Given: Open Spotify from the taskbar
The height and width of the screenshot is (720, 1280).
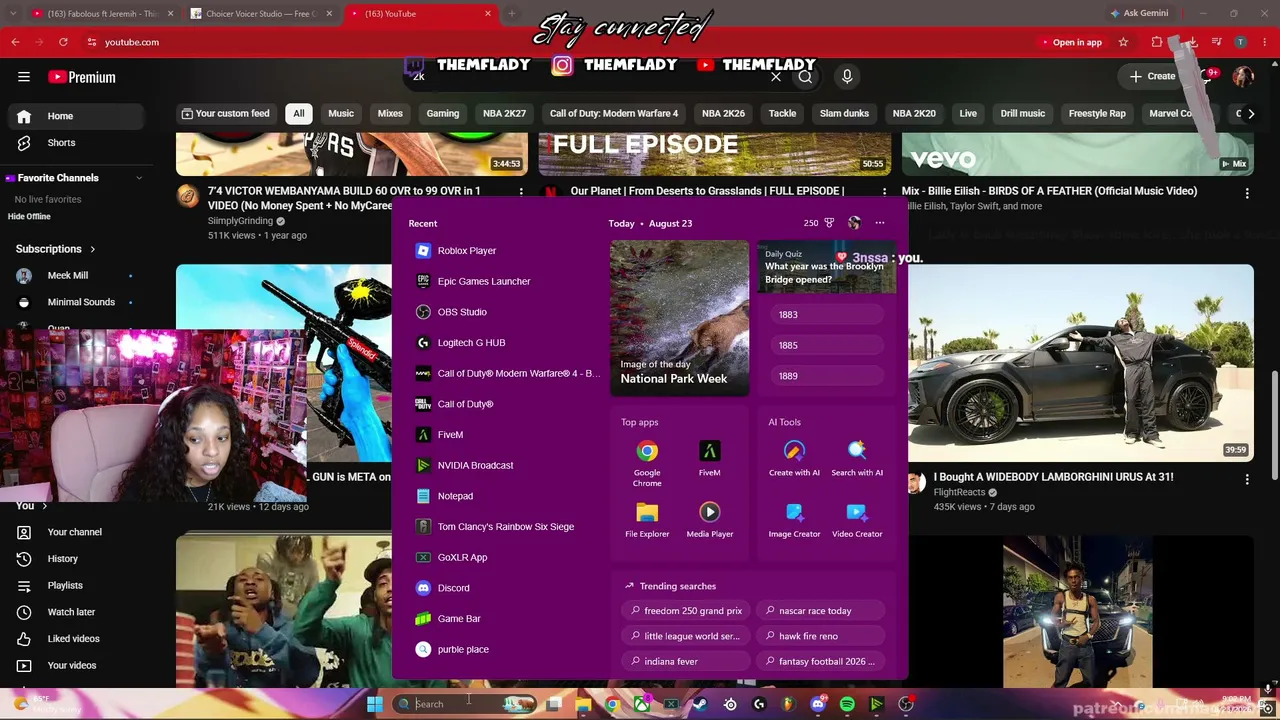Looking at the screenshot, I should [847, 704].
